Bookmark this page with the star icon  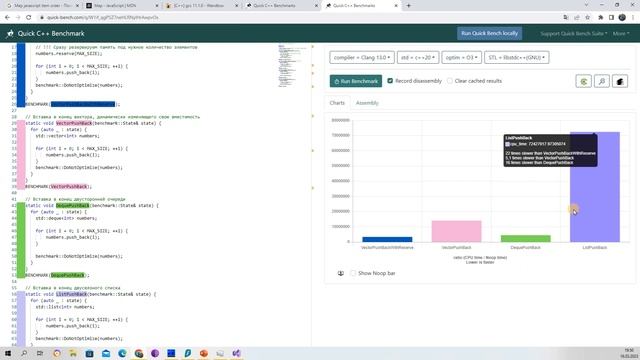tap(588, 18)
